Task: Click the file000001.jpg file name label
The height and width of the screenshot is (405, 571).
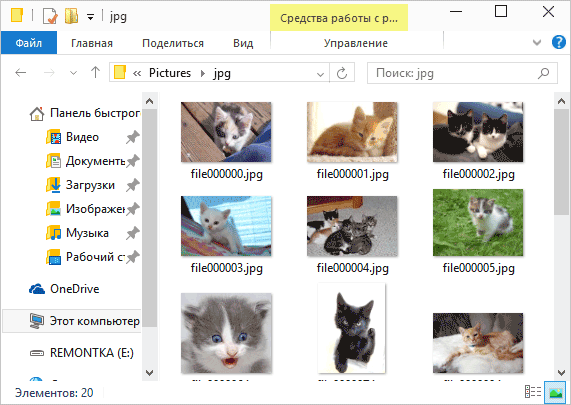Action: tap(353, 174)
